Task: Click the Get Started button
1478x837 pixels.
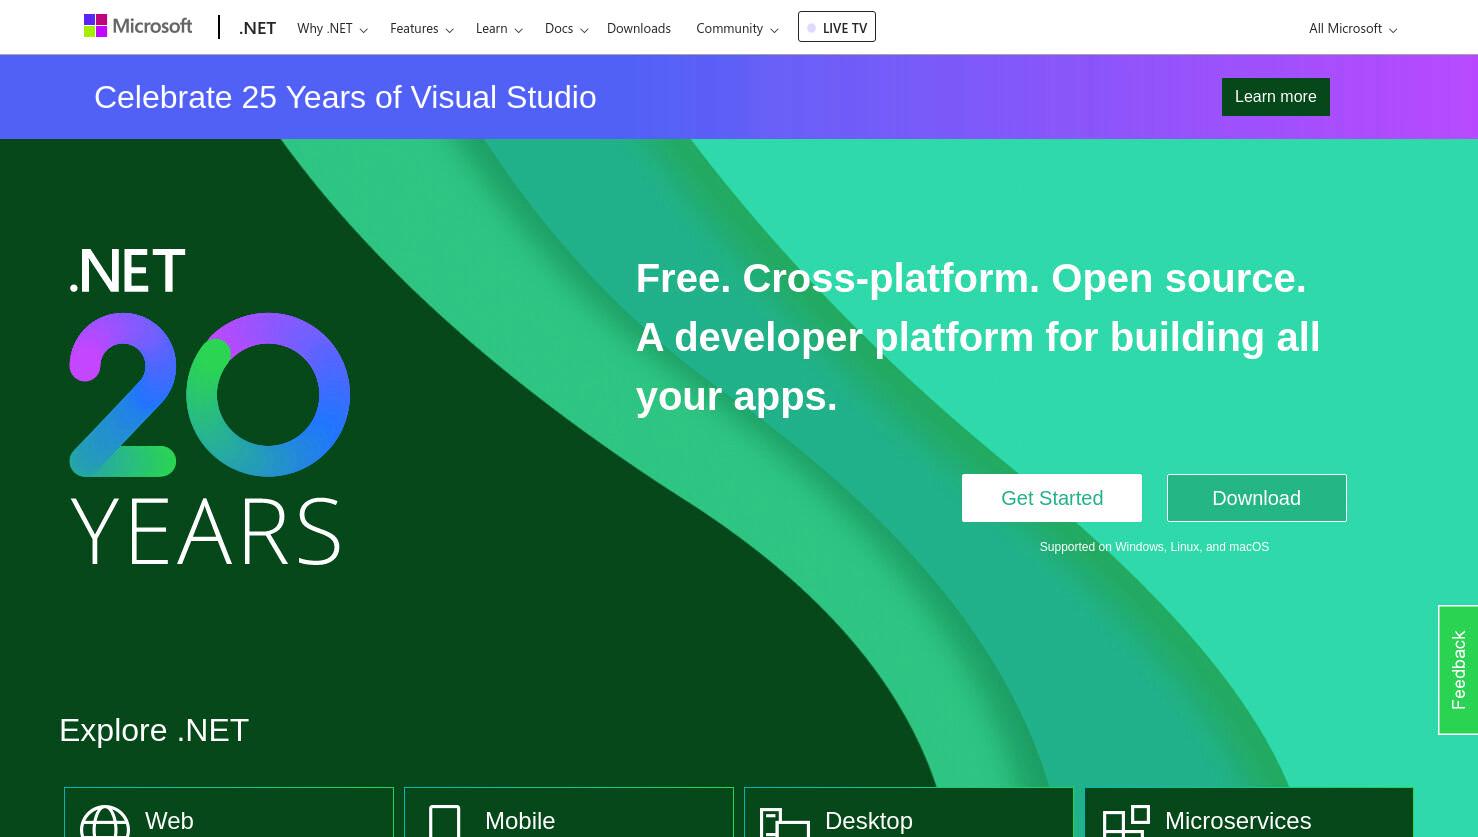Action: tap(1052, 498)
